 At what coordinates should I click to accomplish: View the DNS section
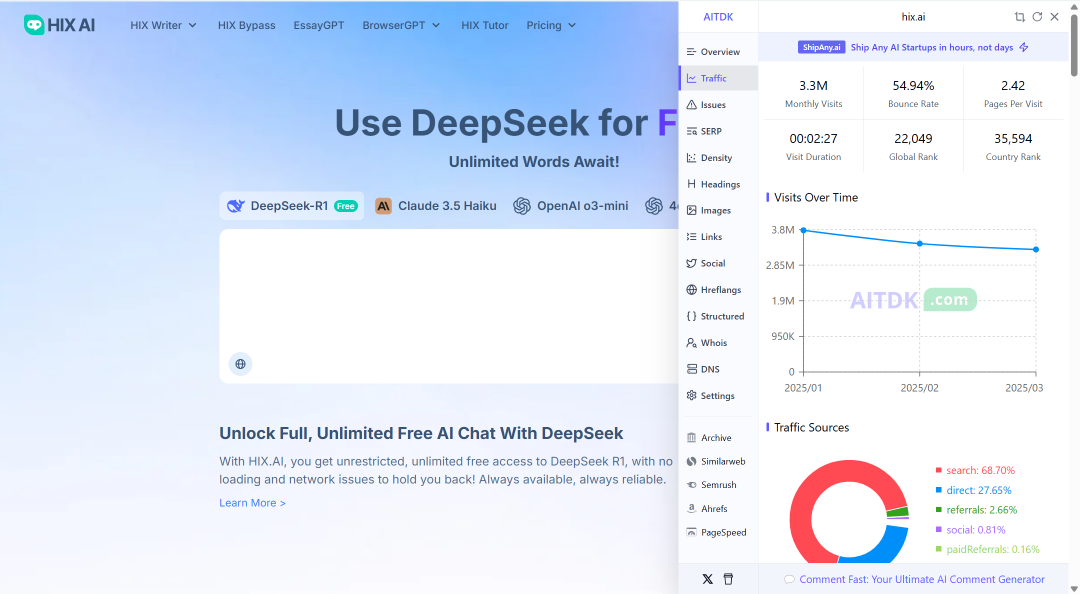pos(718,369)
